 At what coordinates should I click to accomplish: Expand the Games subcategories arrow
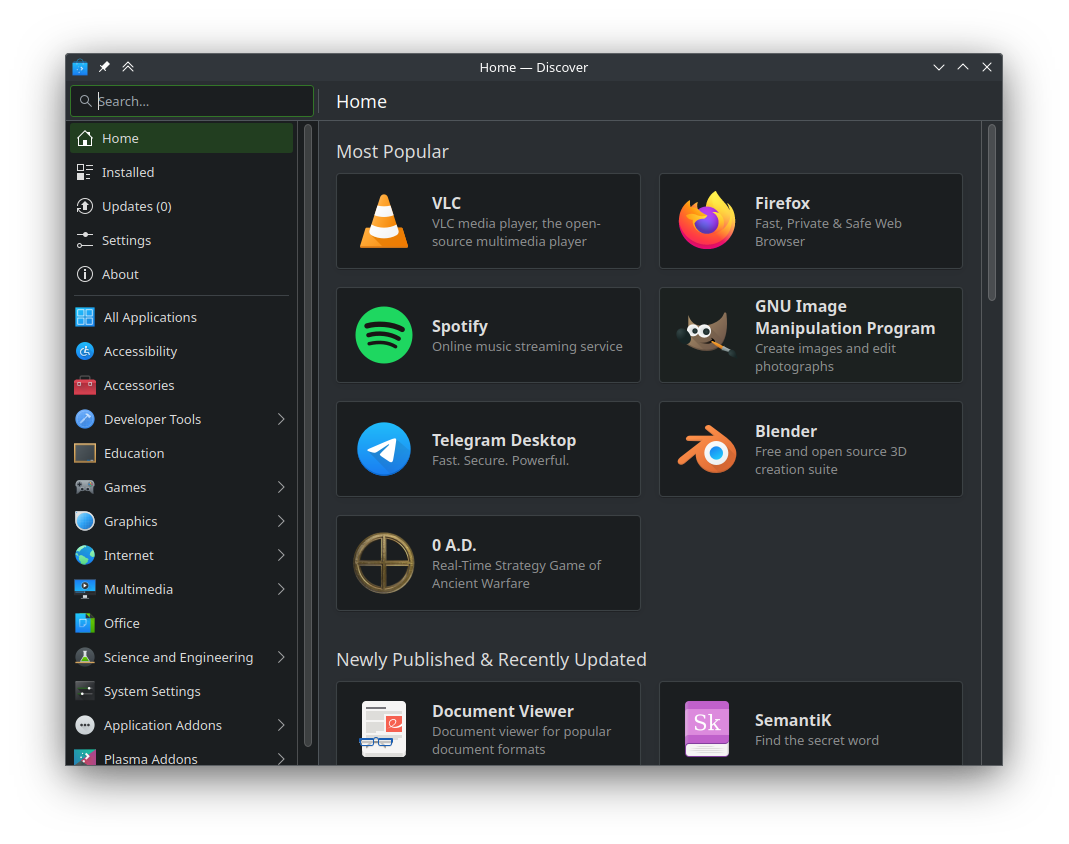coord(281,487)
